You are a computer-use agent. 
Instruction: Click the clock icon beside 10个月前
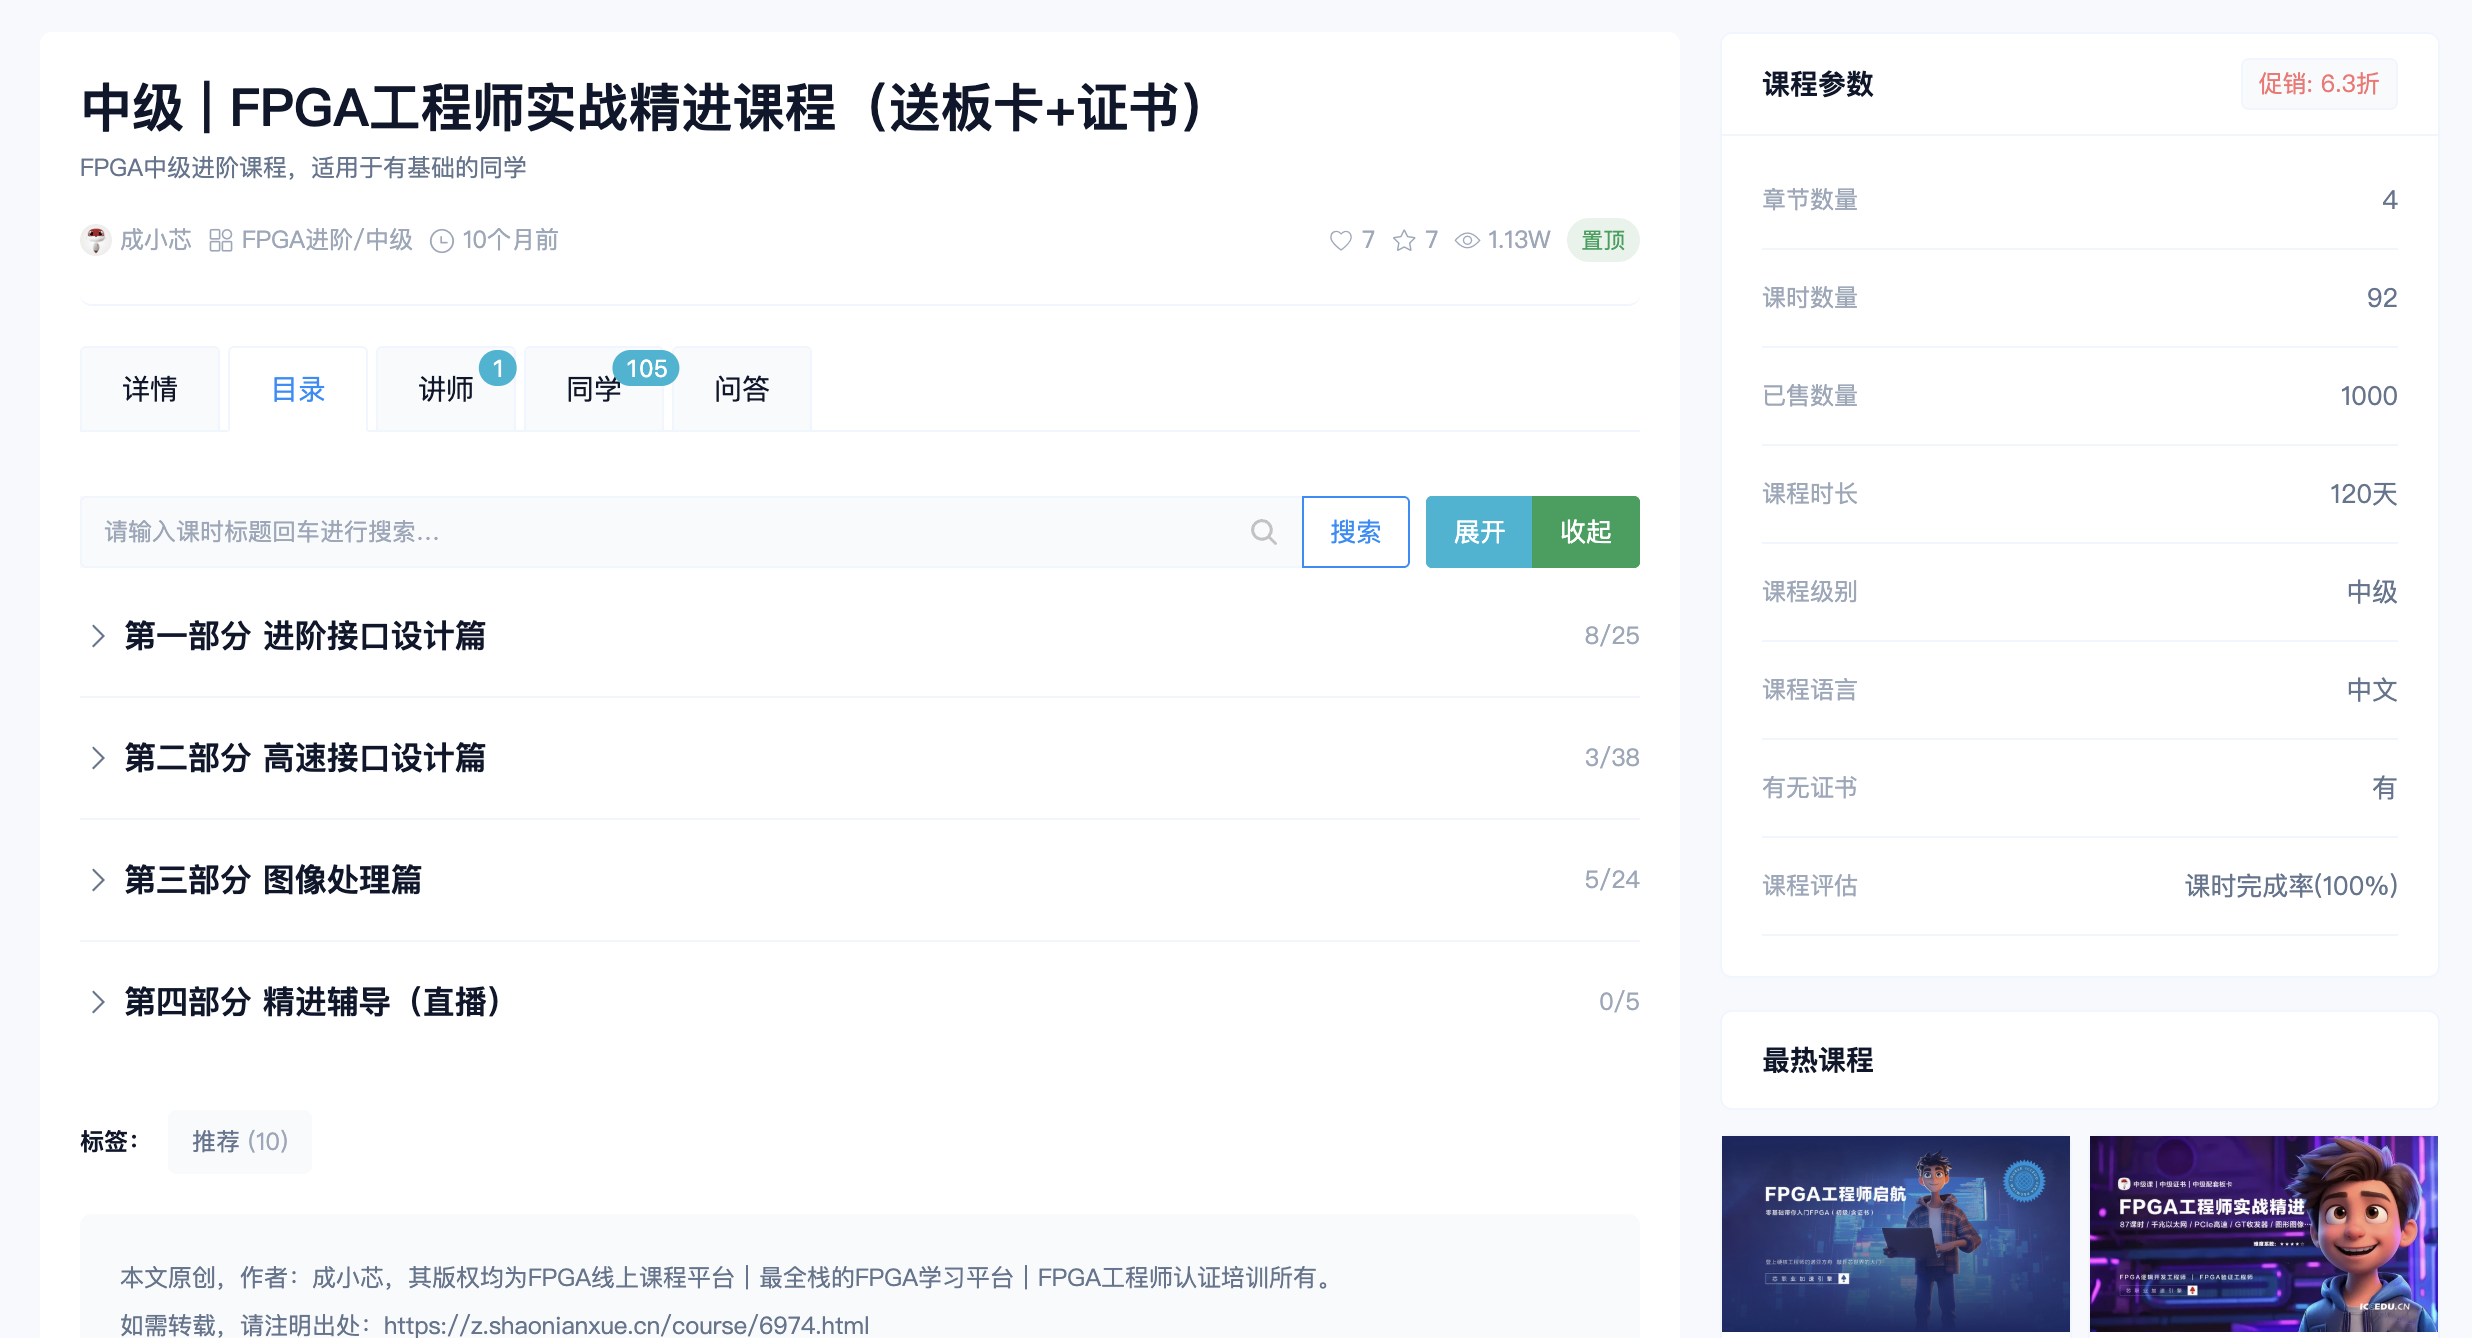tap(441, 241)
